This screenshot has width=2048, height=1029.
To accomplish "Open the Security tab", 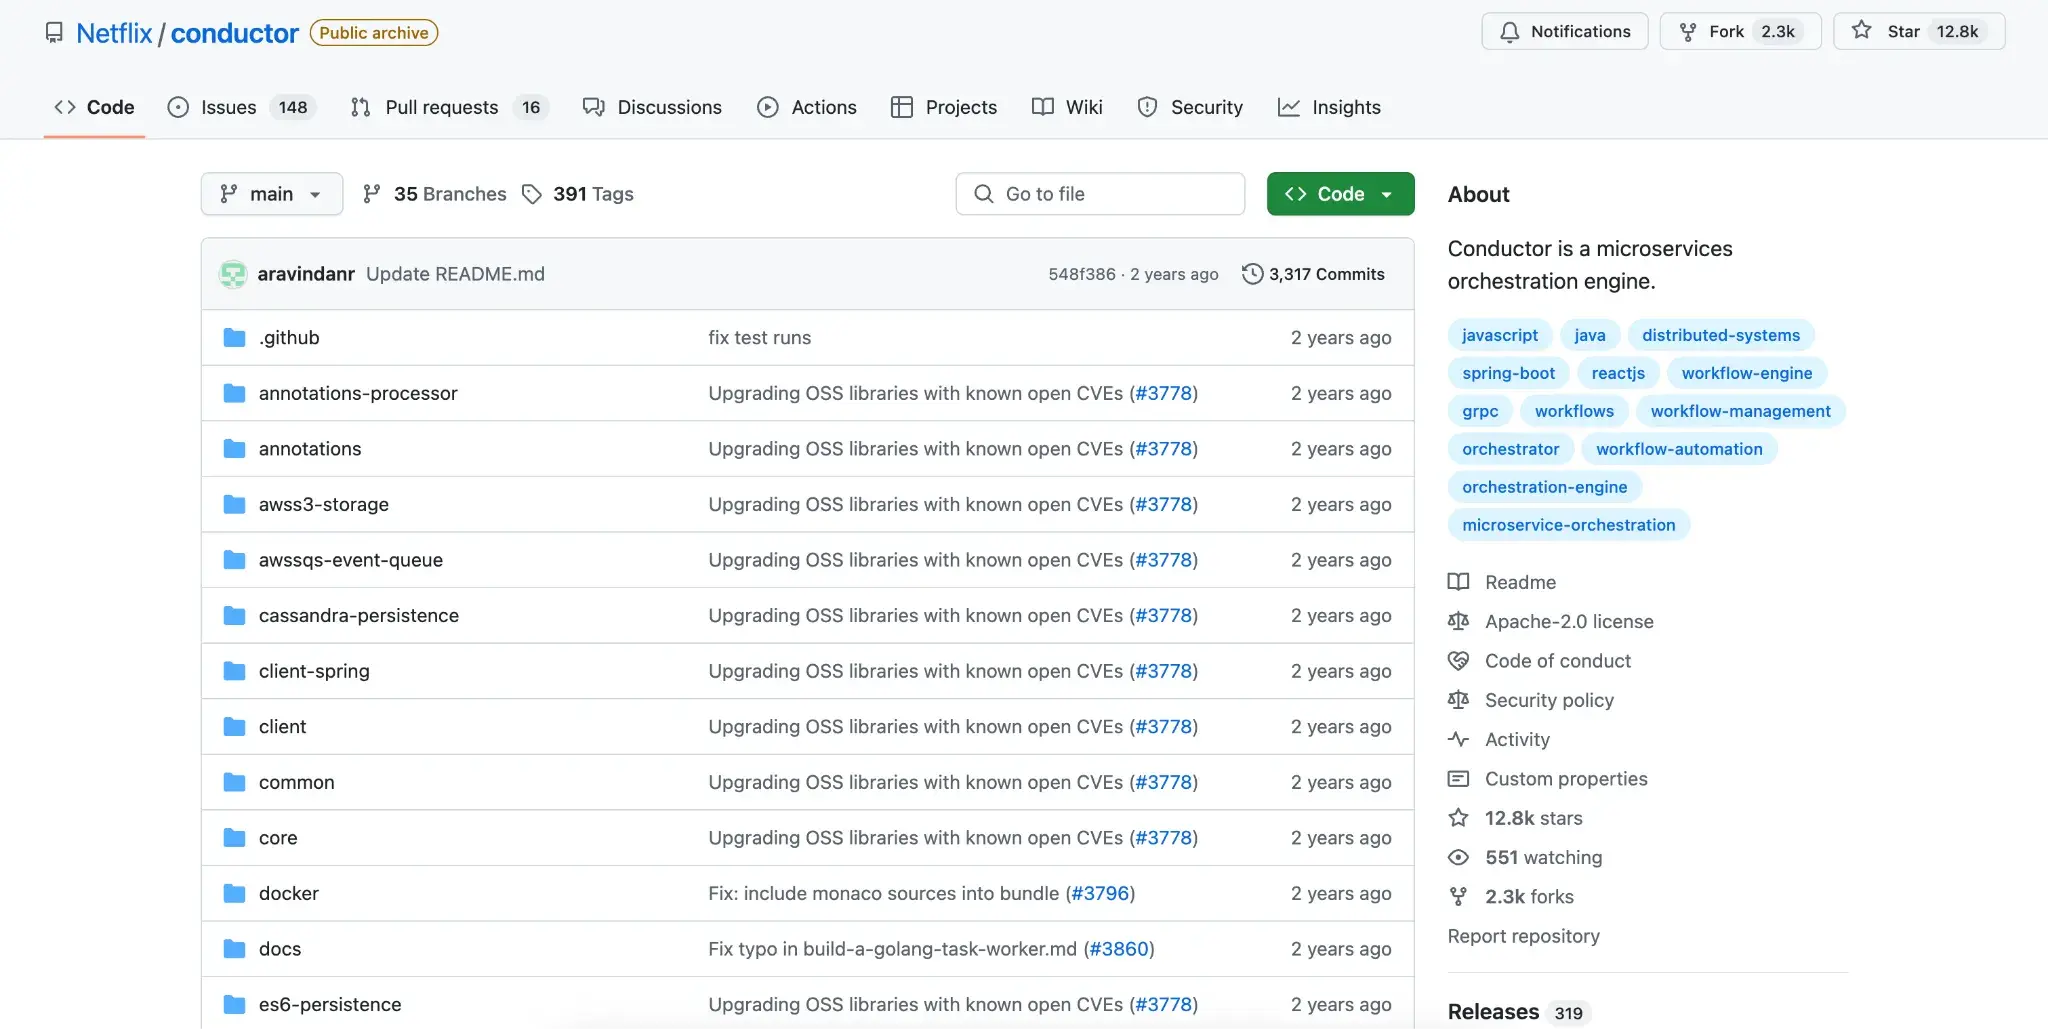I will click(1190, 107).
